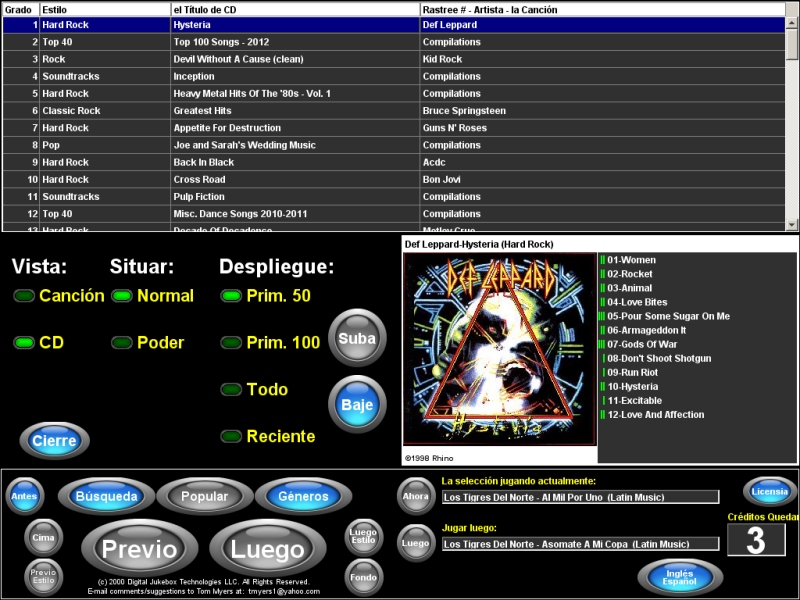The height and width of the screenshot is (600, 800).
Task: Click the CD list scrollbar thumb
Action: pyautogui.click(x=792, y=44)
